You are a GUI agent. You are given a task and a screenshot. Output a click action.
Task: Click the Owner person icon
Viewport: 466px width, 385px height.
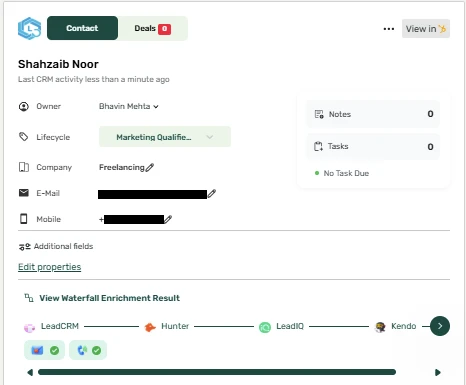point(24,106)
